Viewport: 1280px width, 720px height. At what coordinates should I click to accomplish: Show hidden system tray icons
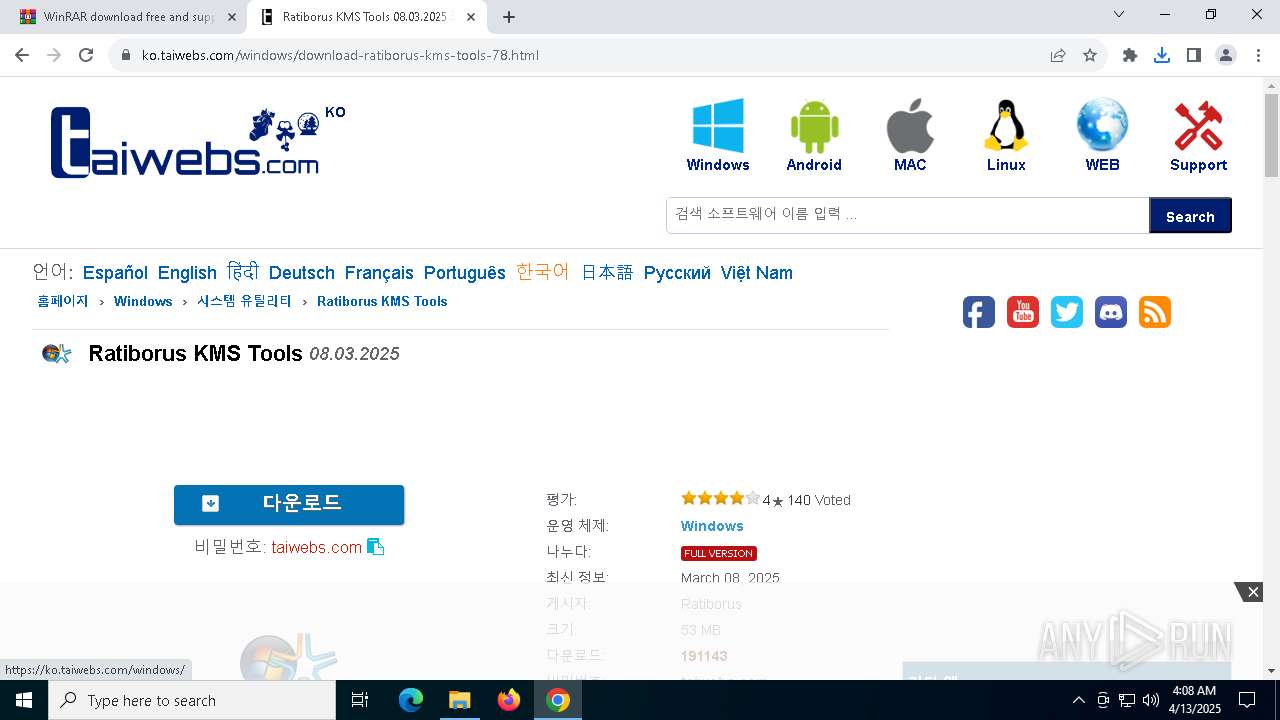pyautogui.click(x=1078, y=700)
